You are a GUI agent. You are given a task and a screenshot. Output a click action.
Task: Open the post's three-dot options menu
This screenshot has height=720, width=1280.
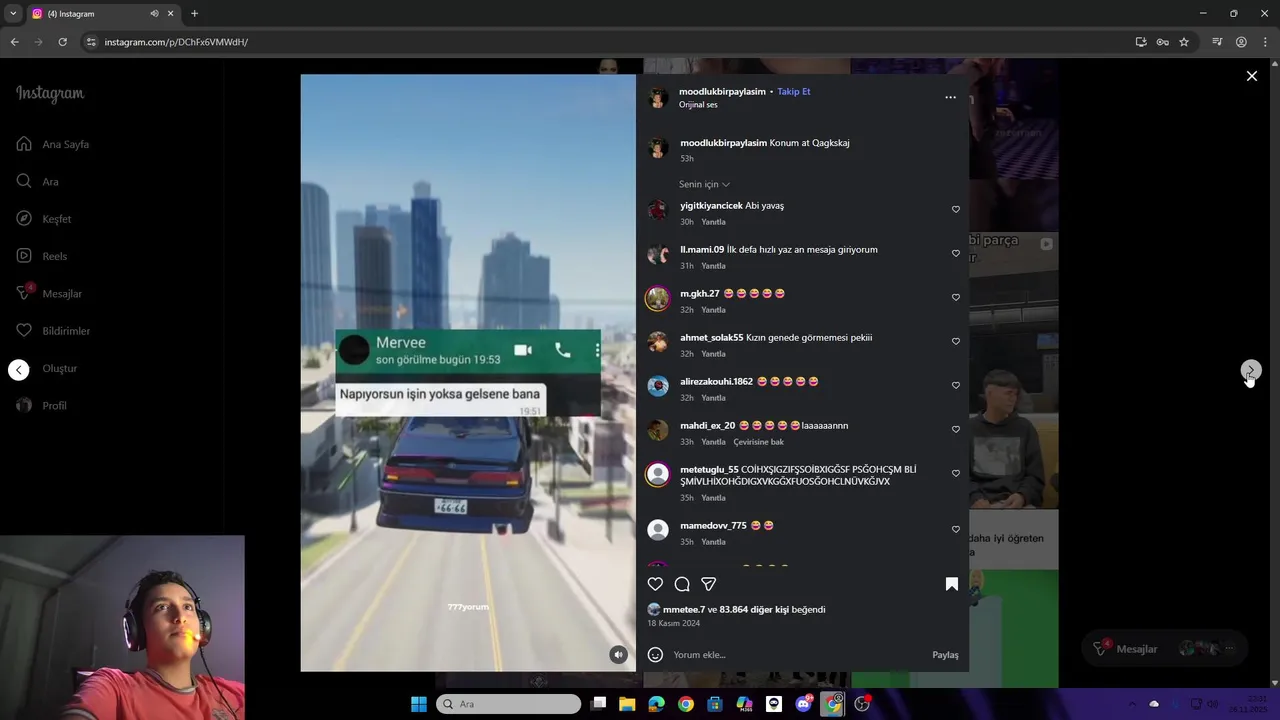(x=950, y=97)
